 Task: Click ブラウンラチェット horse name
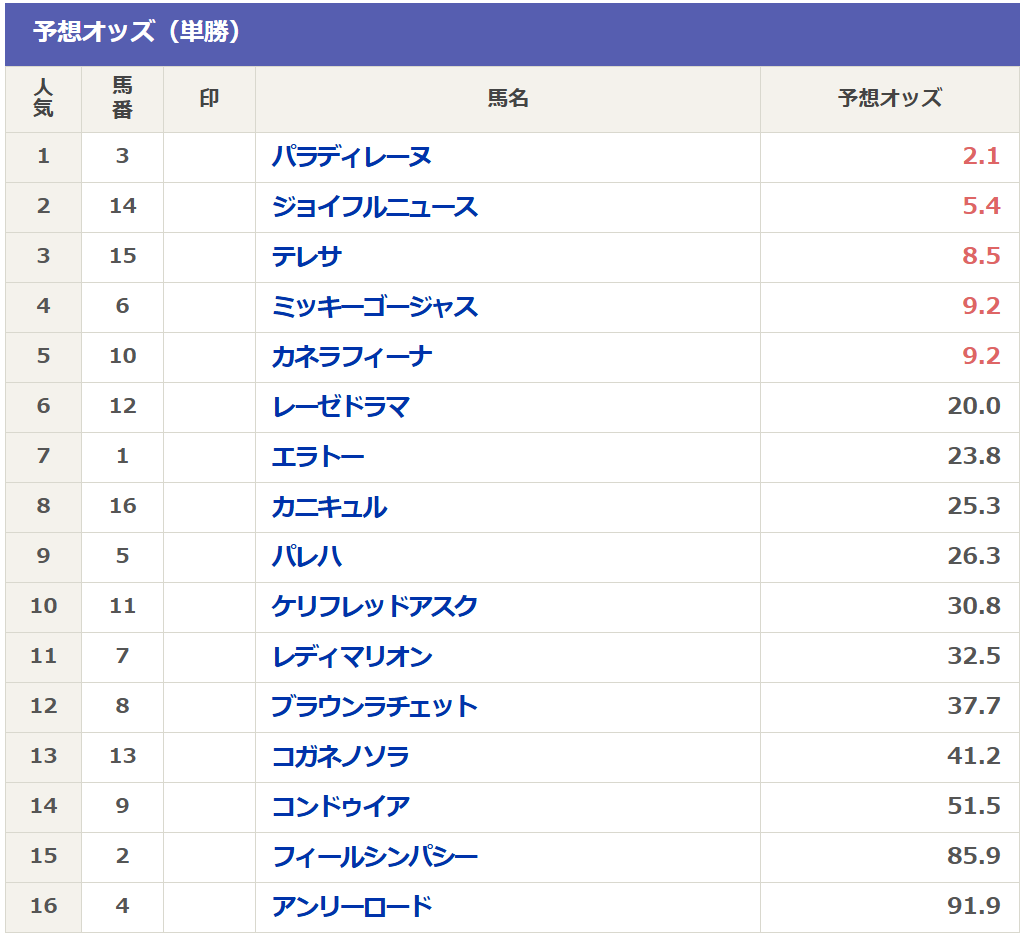click(x=374, y=707)
